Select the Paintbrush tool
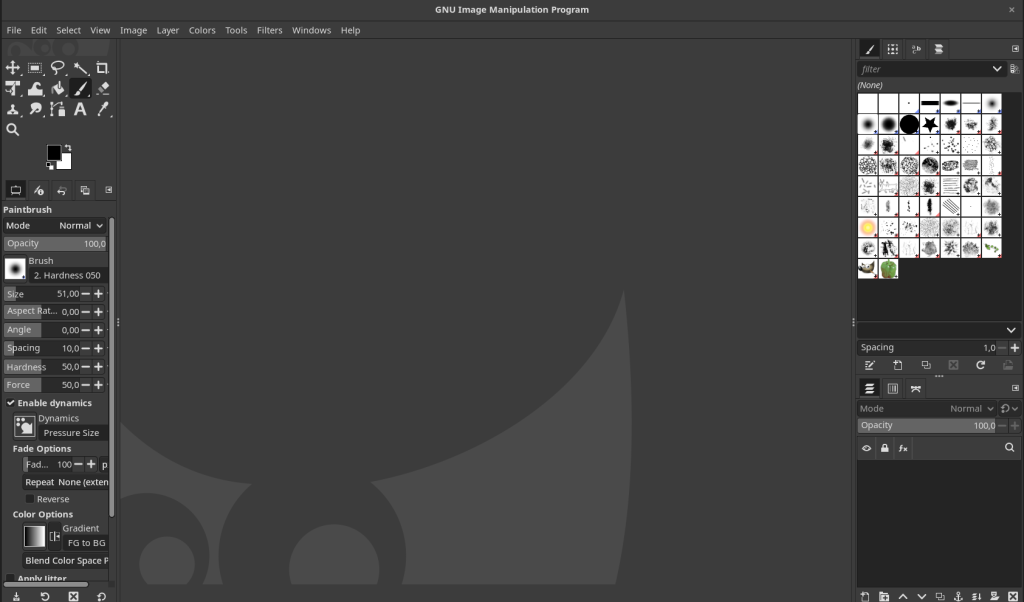 coord(80,89)
